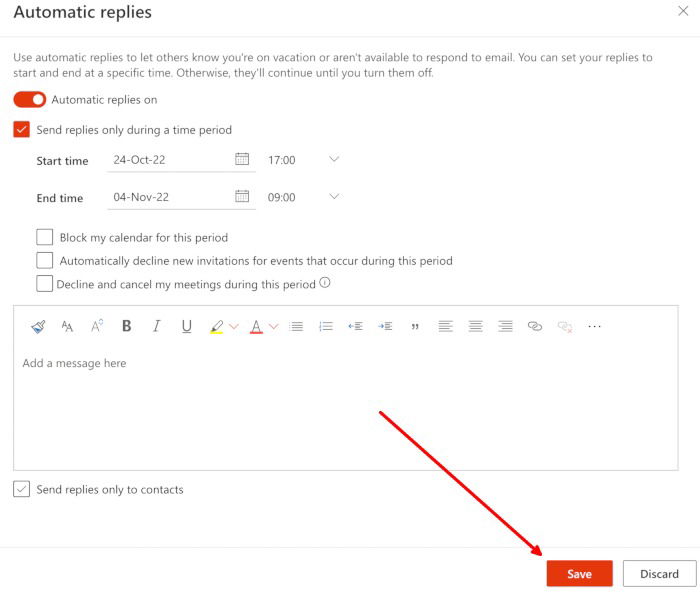Click the Format painter icon
700x595 pixels.
point(38,326)
